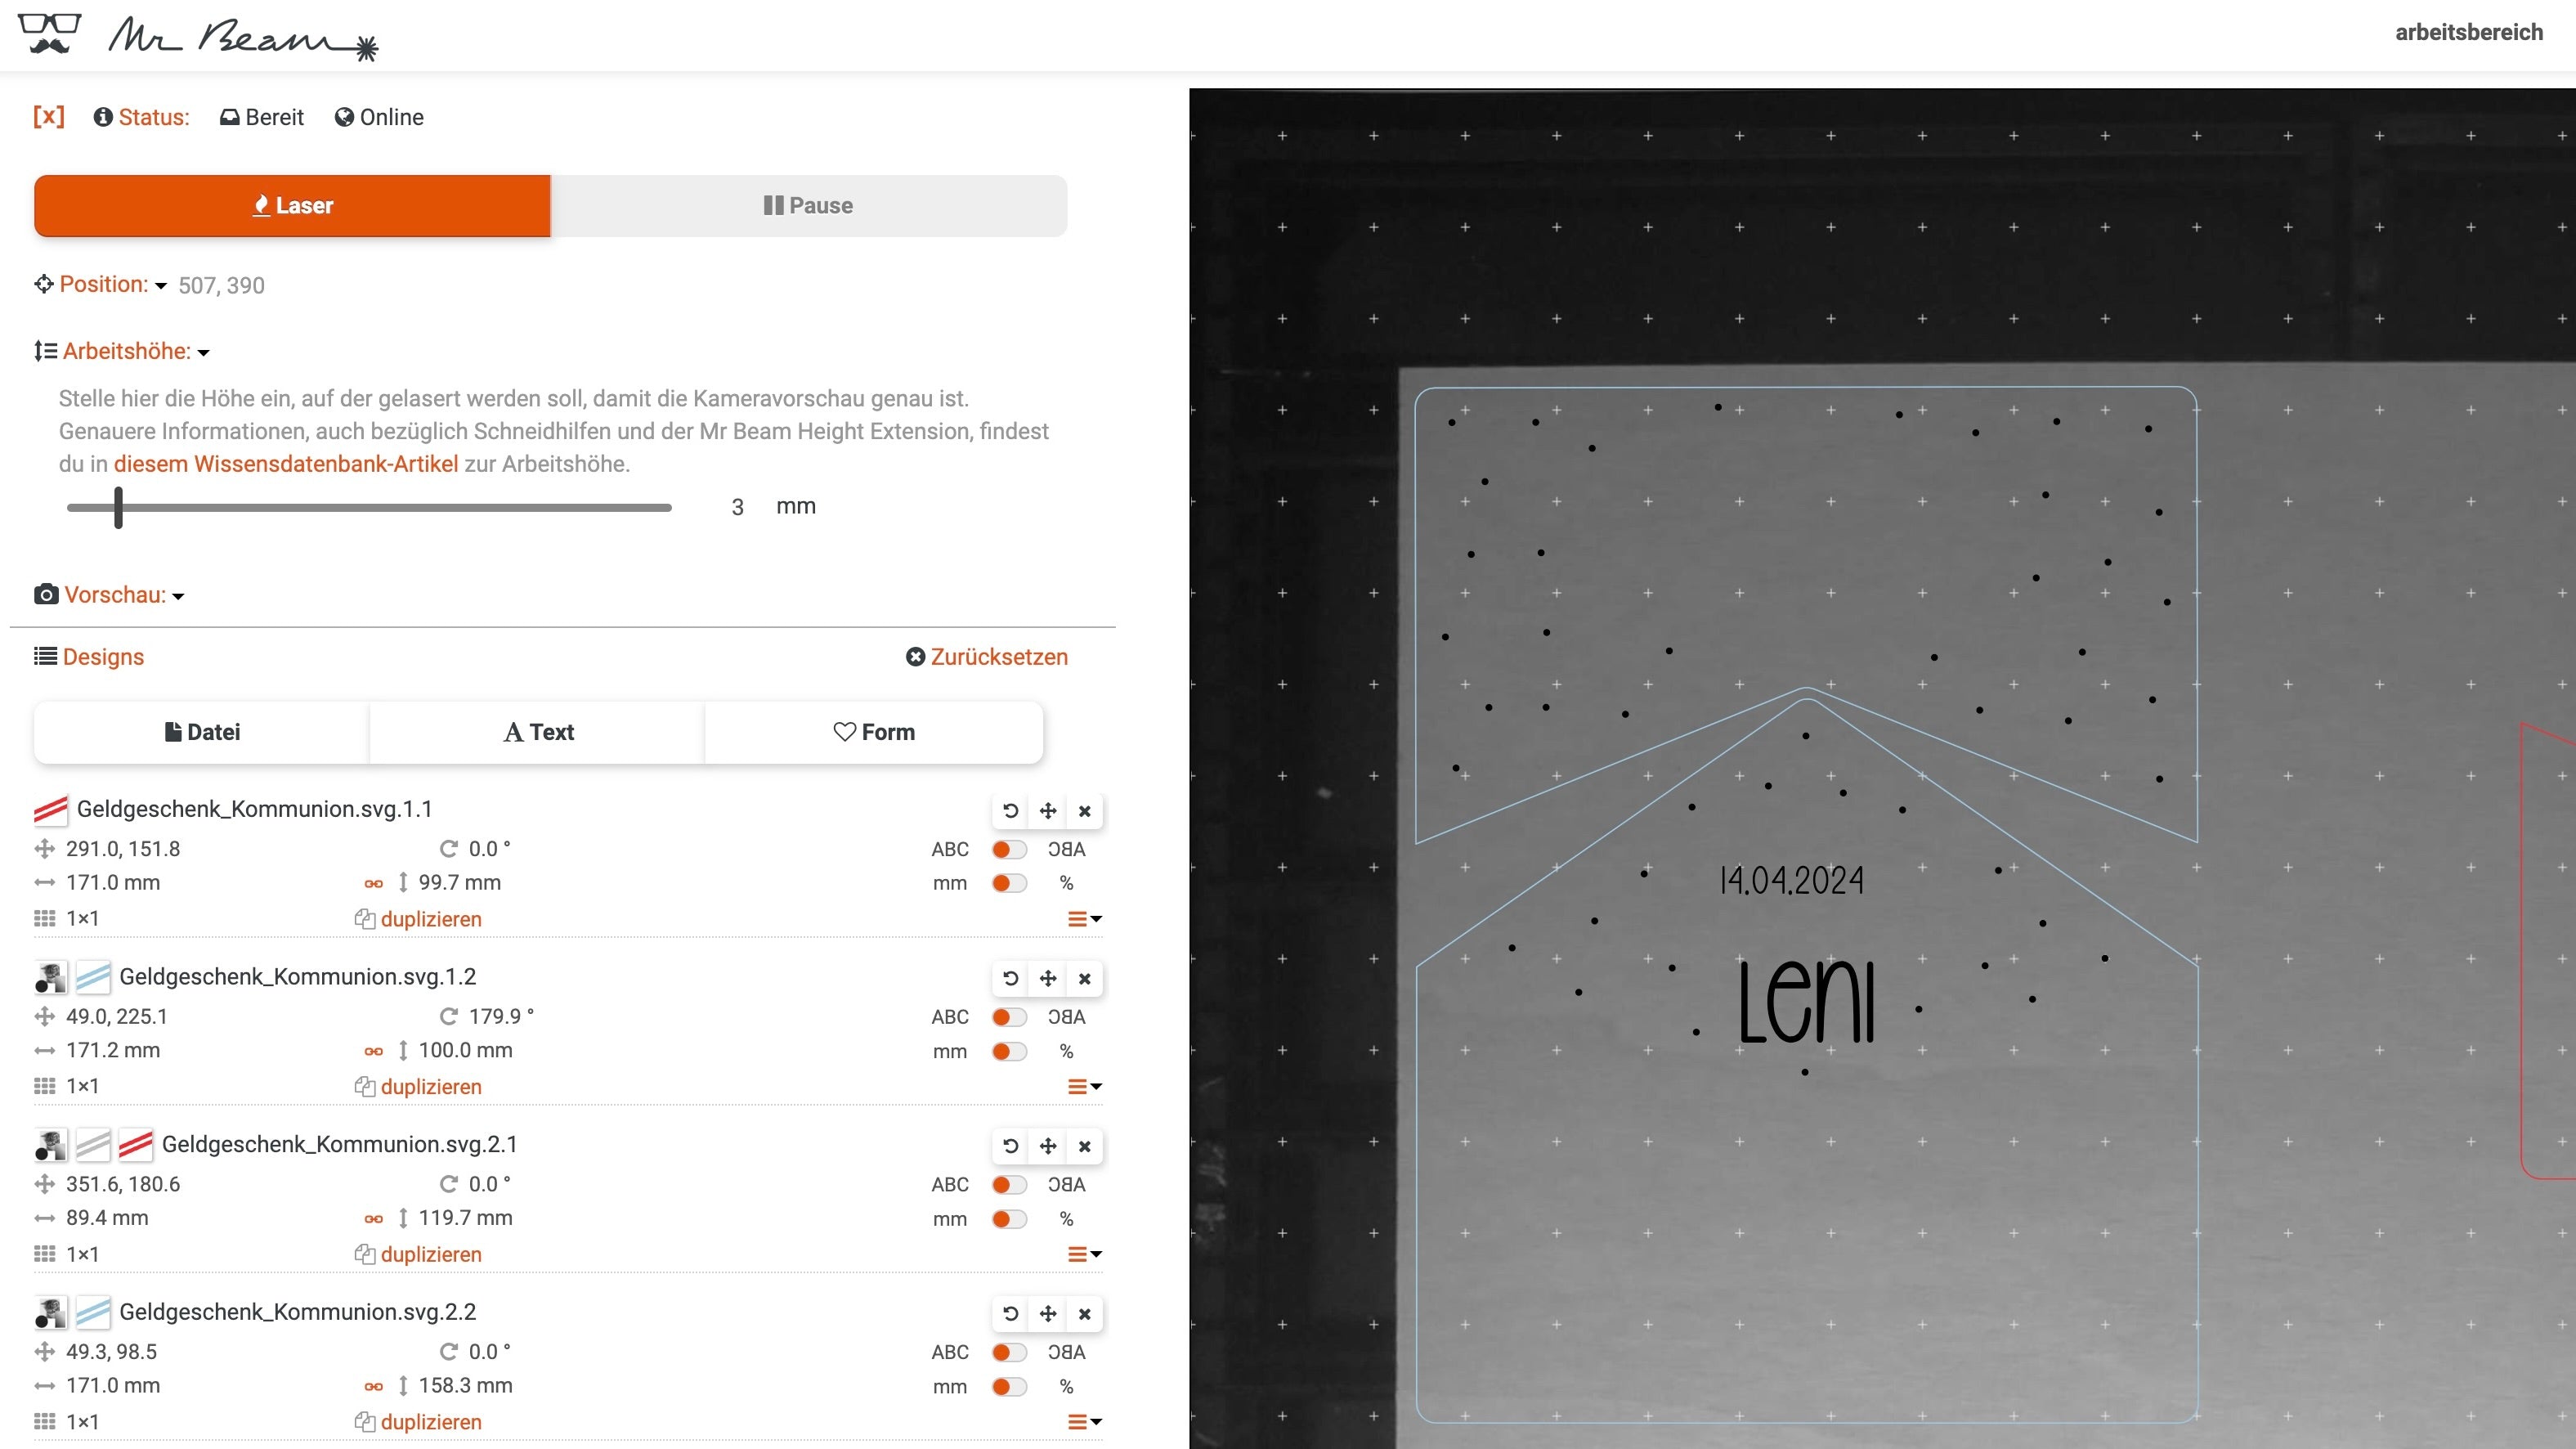Click the duplicate icon for Geldgeschenk_Kommunion.svg.1.1

point(366,917)
